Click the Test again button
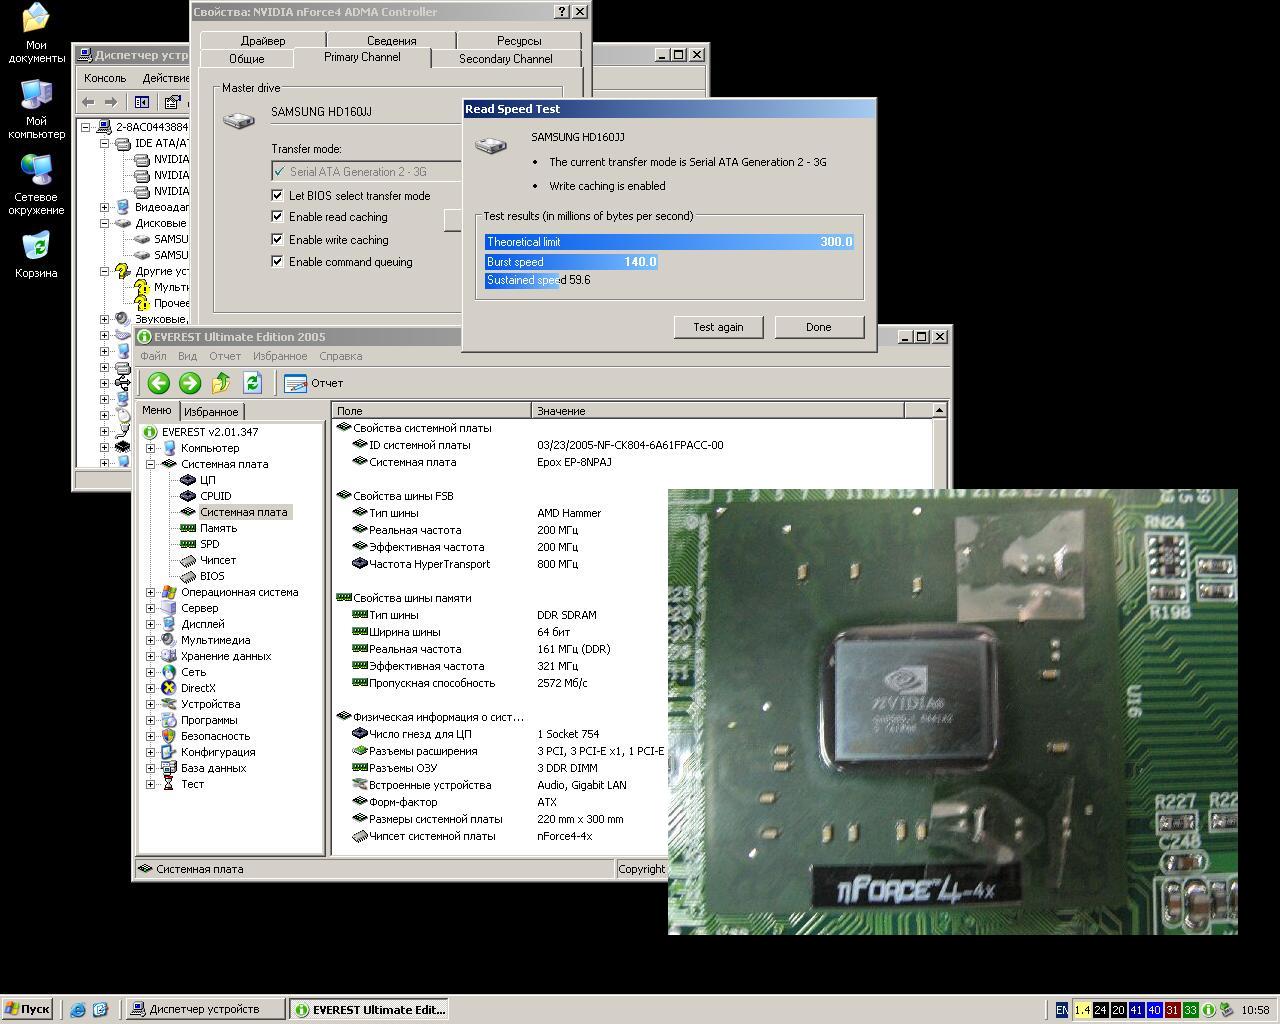This screenshot has height=1024, width=1280. [718, 327]
